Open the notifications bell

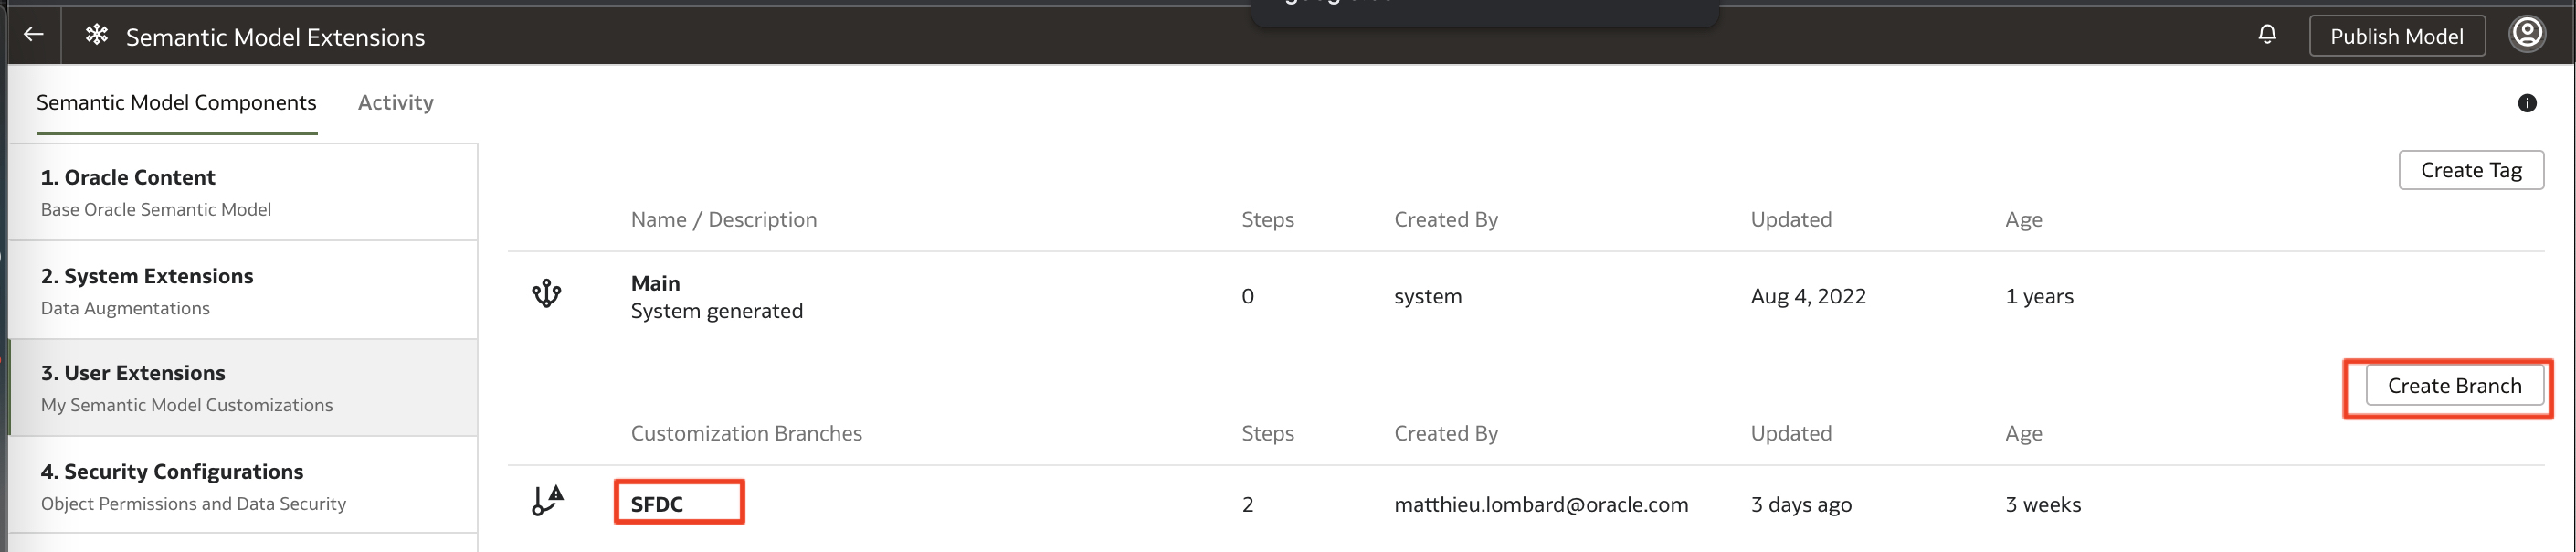(x=2267, y=35)
